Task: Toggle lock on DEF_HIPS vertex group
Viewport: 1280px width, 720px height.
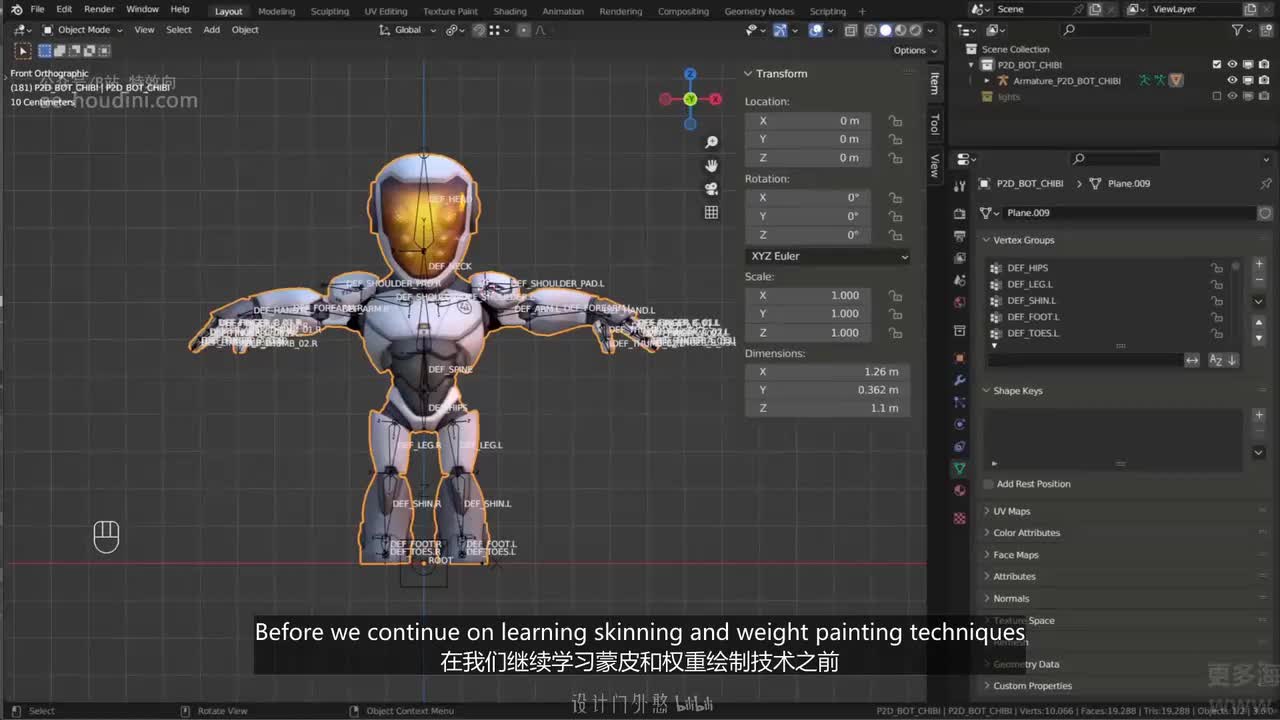Action: point(1217,268)
